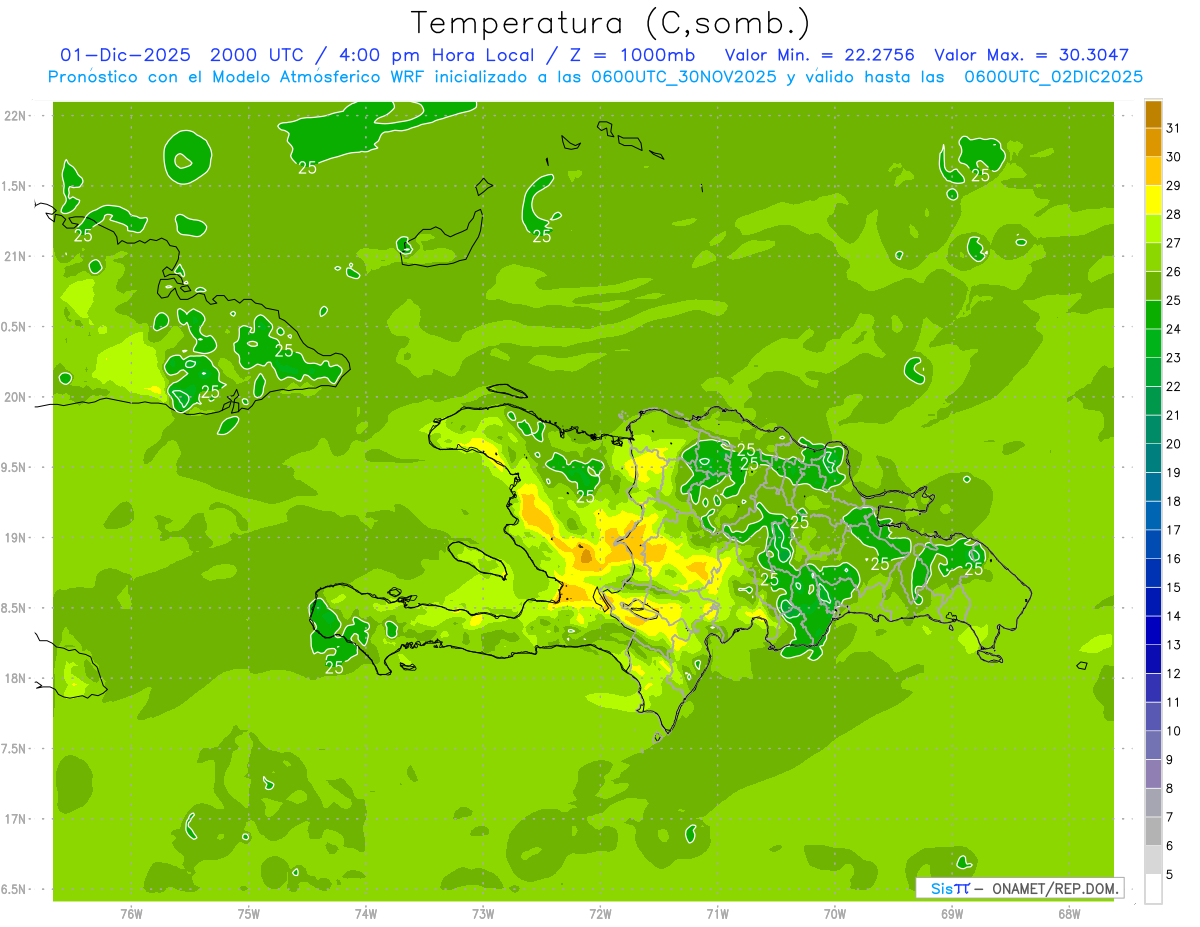Click the "76W" longitude label
Viewport: 1200px width, 927px height.
click(131, 914)
